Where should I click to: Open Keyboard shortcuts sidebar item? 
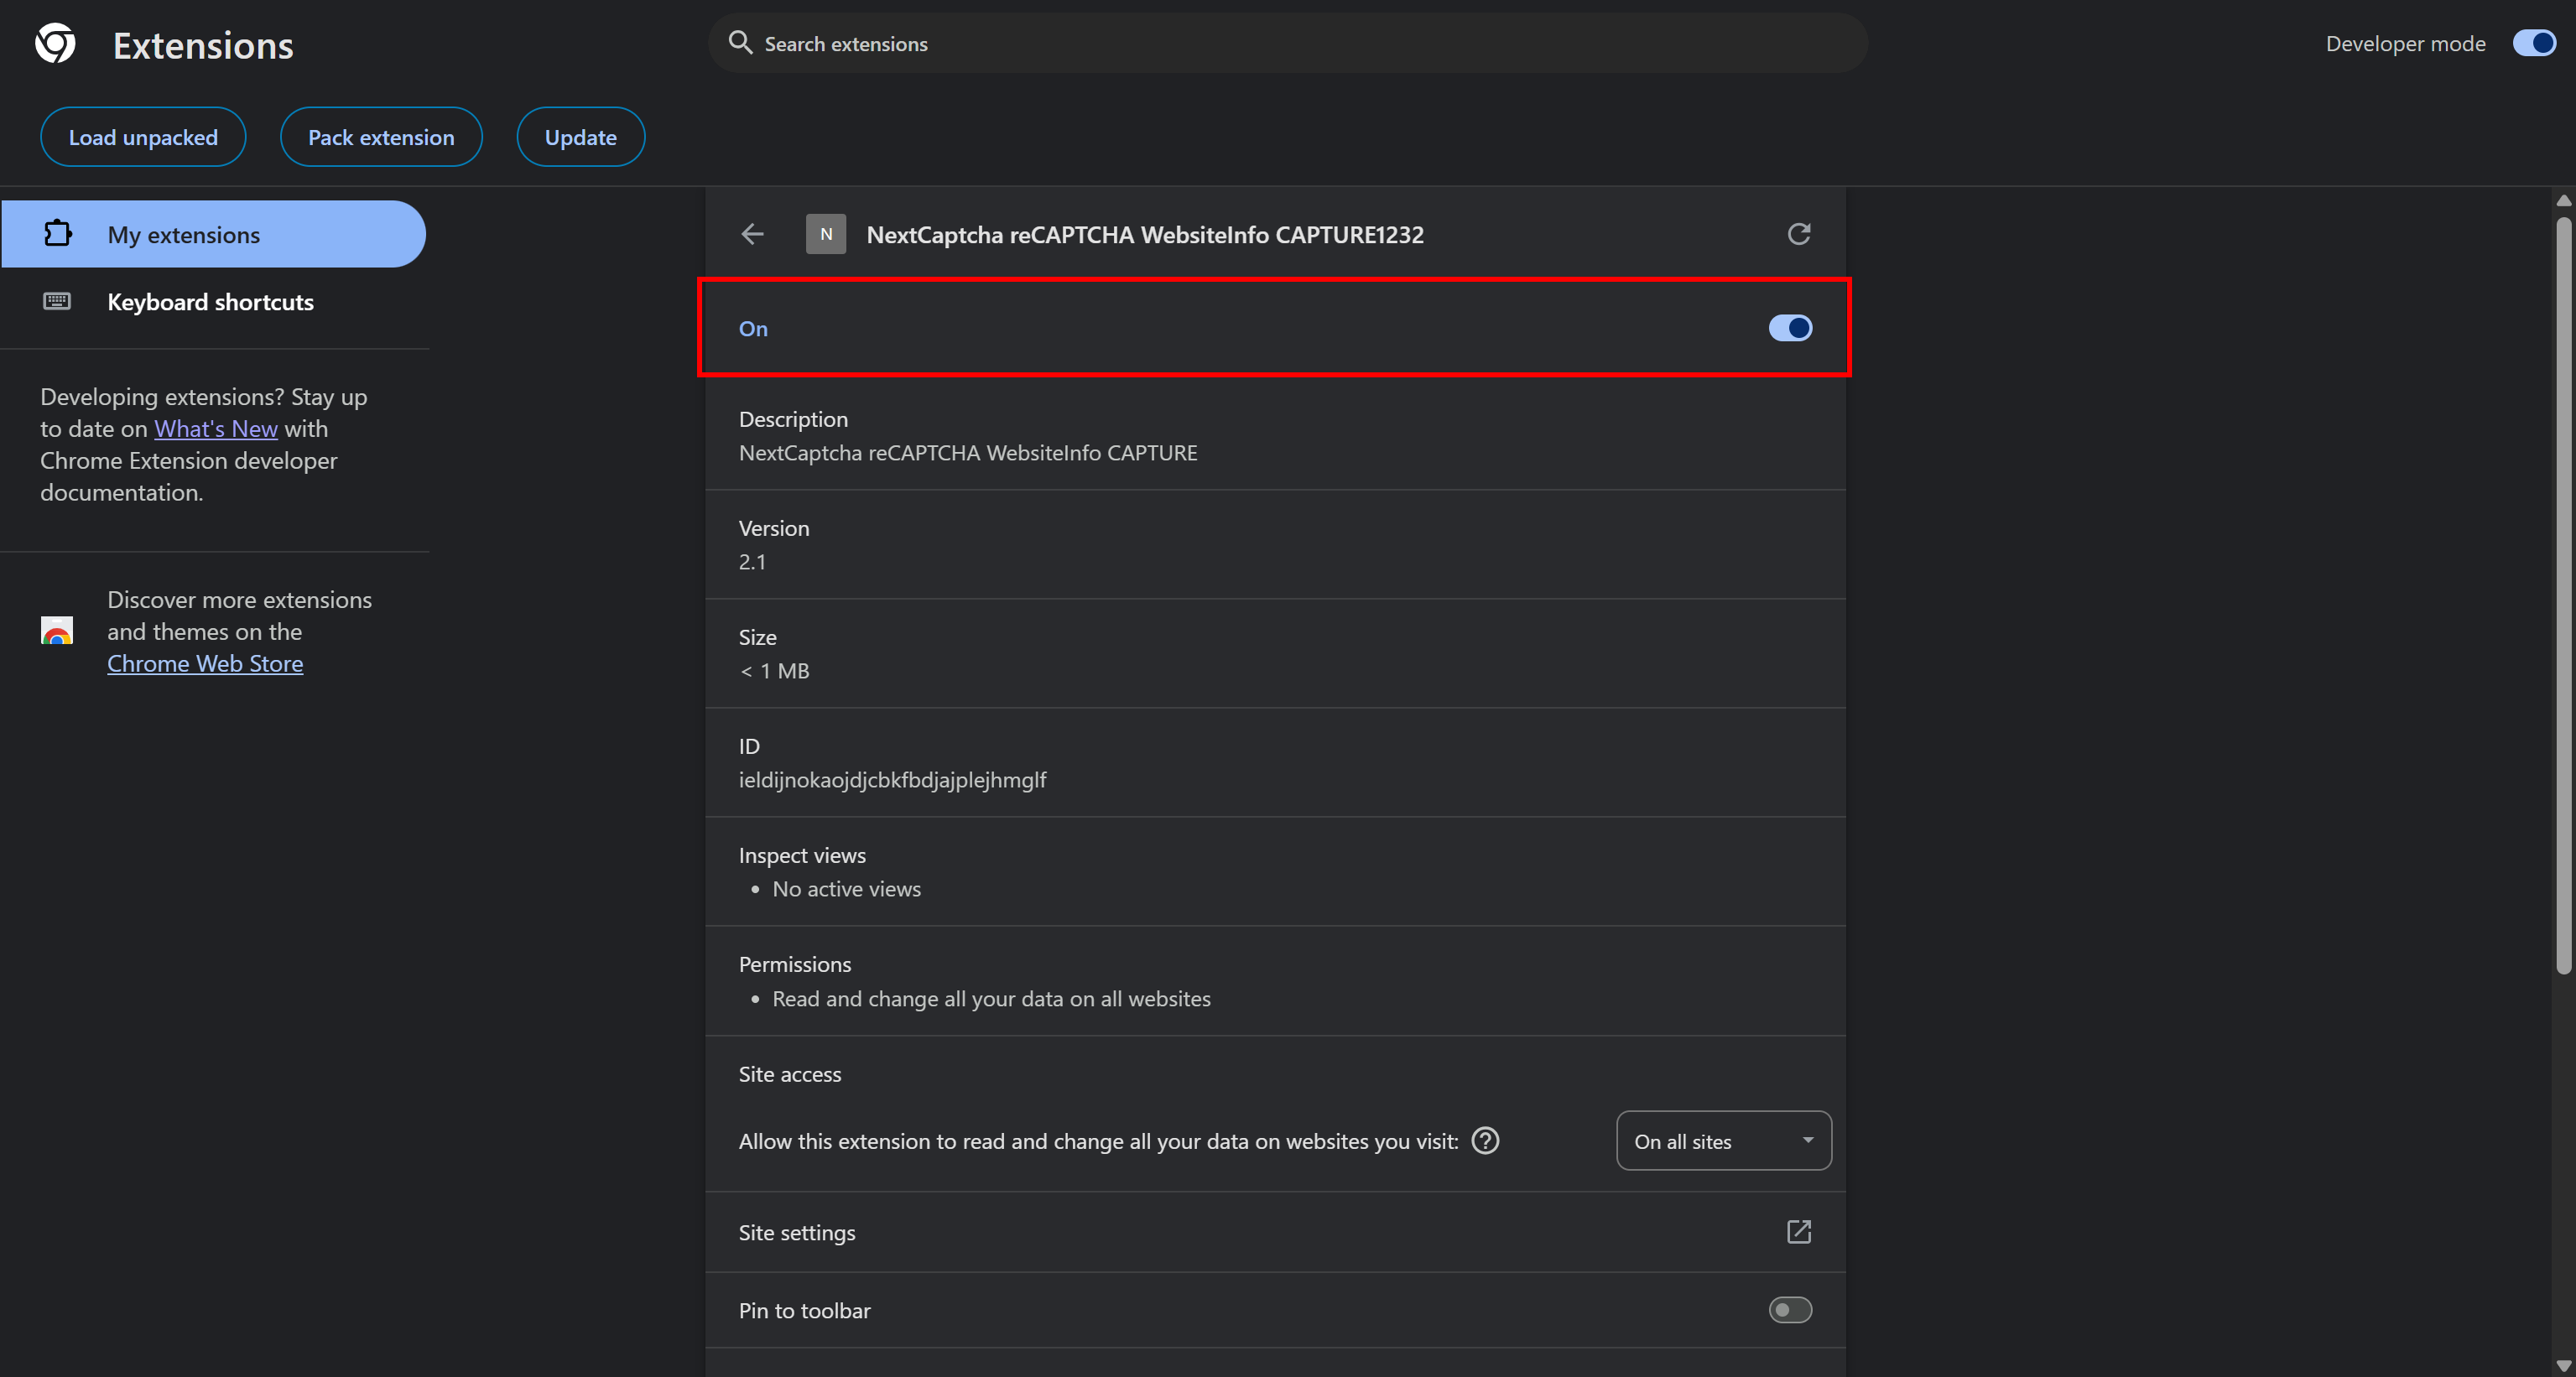pyautogui.click(x=210, y=302)
